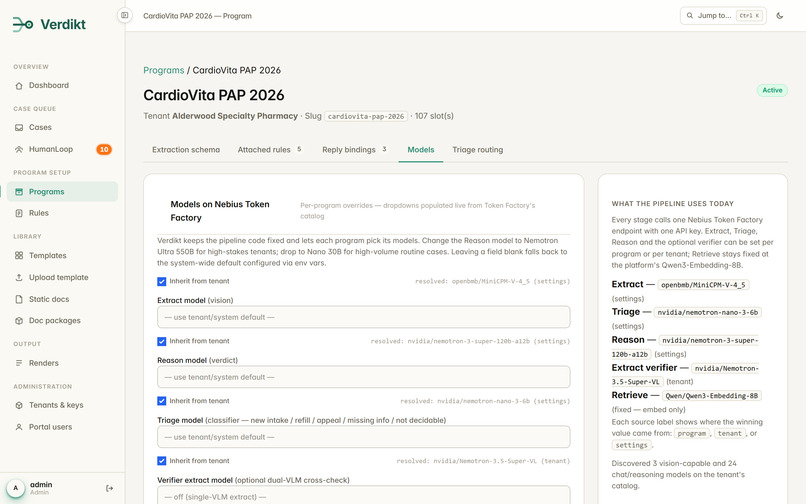The image size is (806, 504).
Task: Go to HumanLoop queue
Action: (x=62, y=150)
